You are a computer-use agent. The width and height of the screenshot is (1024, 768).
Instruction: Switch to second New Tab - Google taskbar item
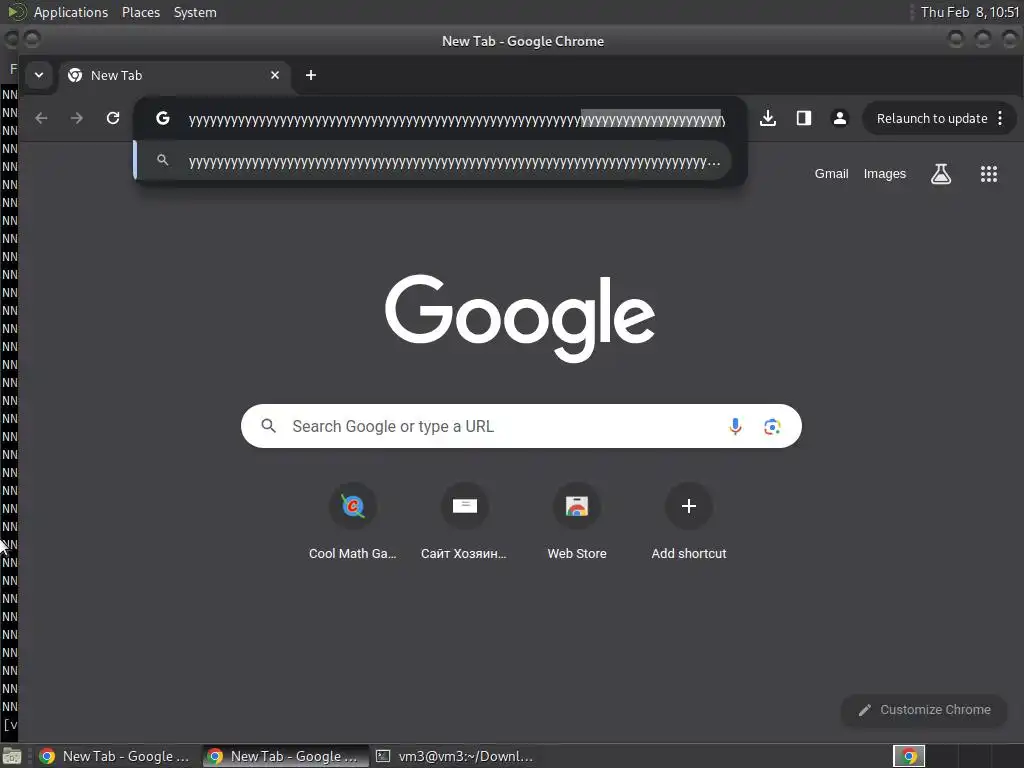click(285, 756)
